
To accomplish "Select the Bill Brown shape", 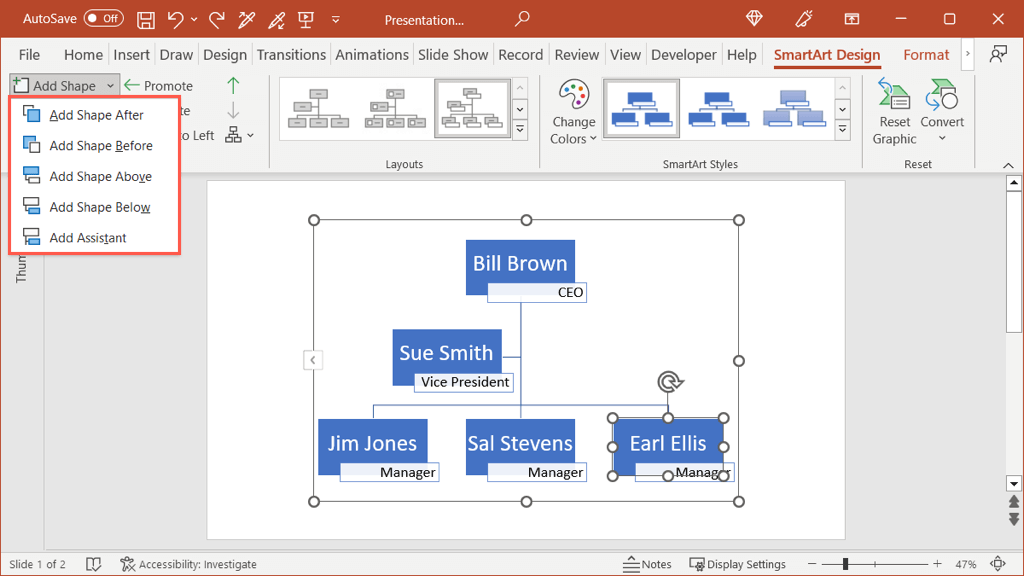I will [520, 264].
